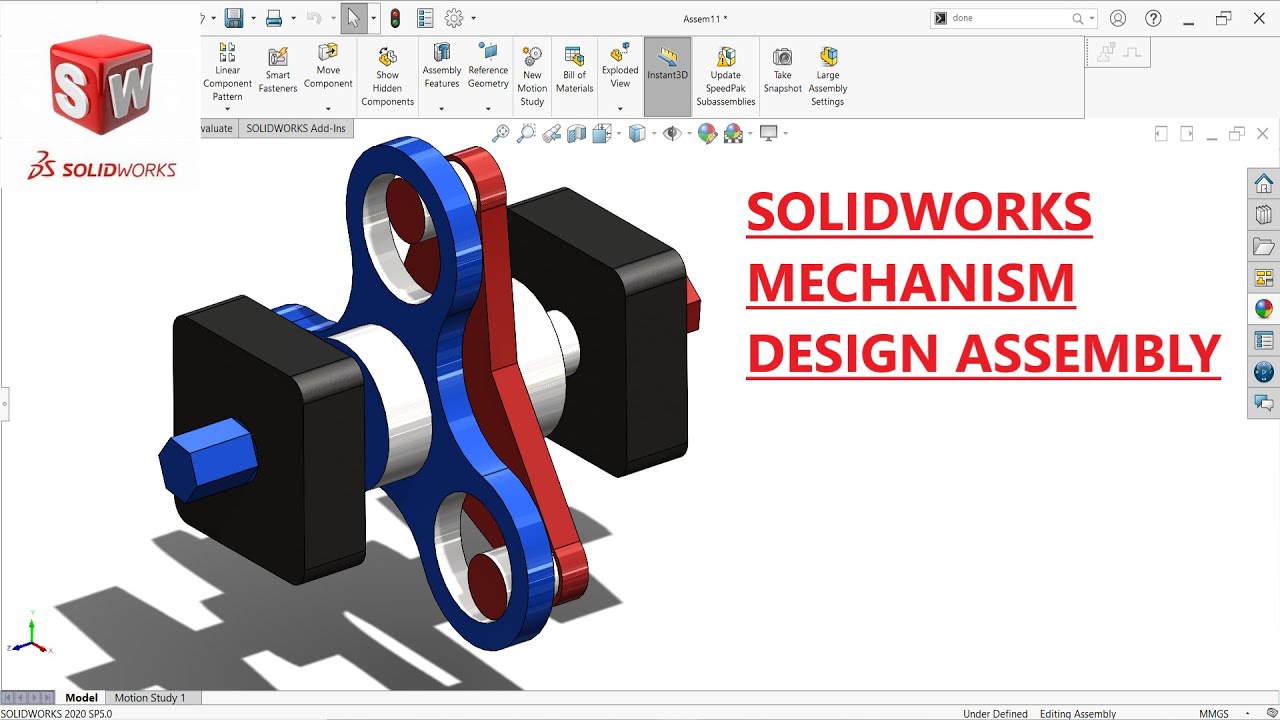Click the Save icon in quick access toolbar
This screenshot has width=1280, height=720.
[x=234, y=18]
